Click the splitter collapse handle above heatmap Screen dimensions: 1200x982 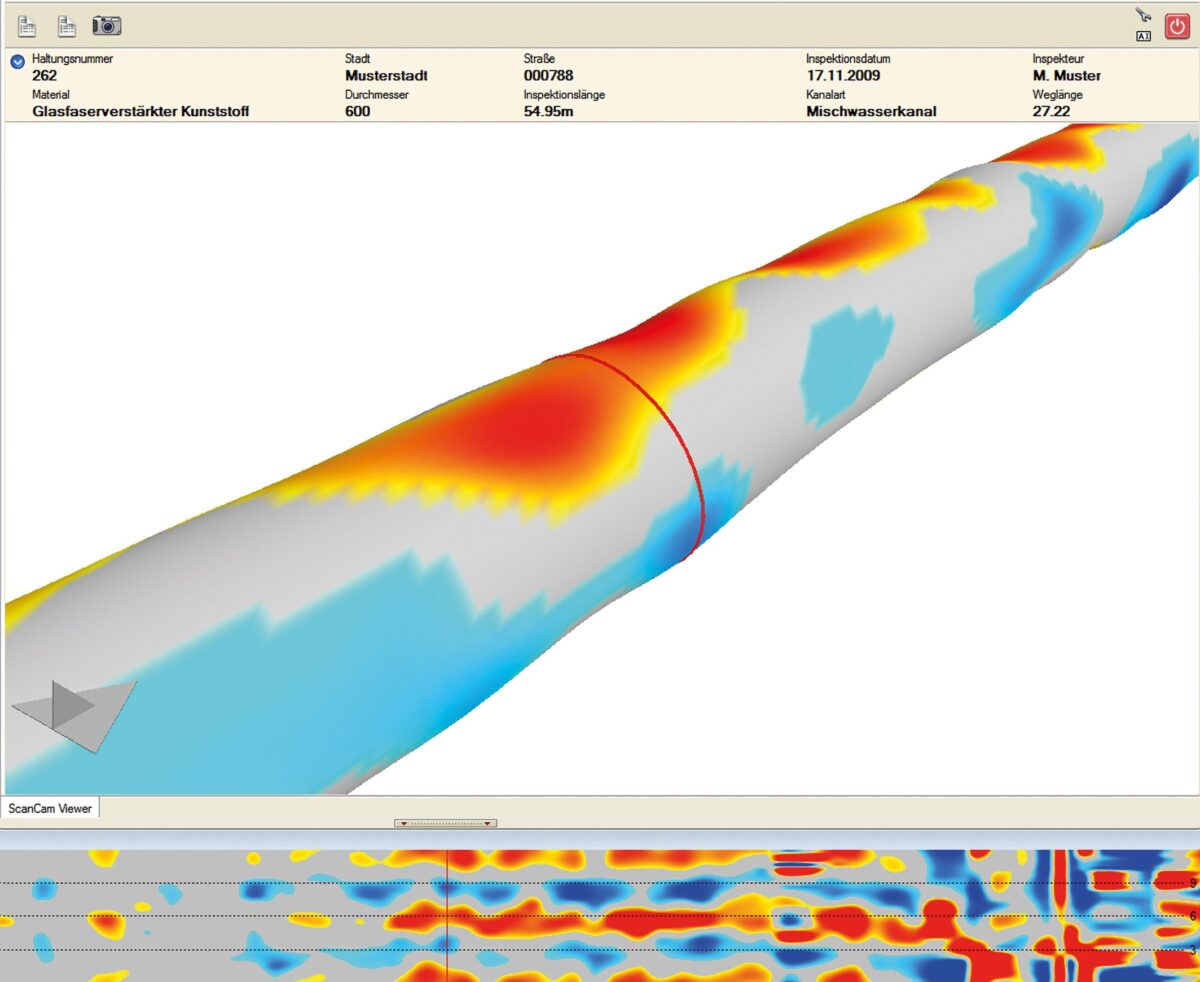446,823
